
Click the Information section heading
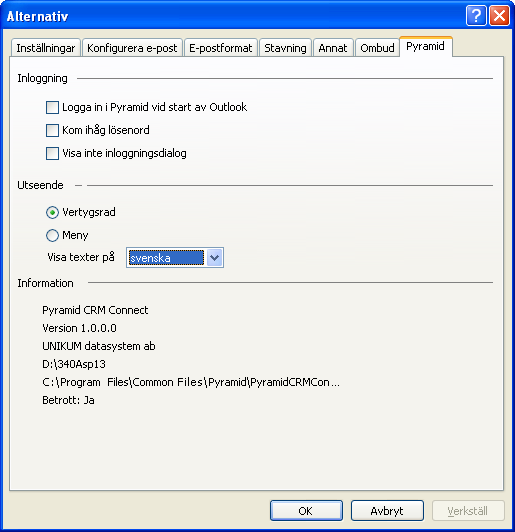coord(45,283)
